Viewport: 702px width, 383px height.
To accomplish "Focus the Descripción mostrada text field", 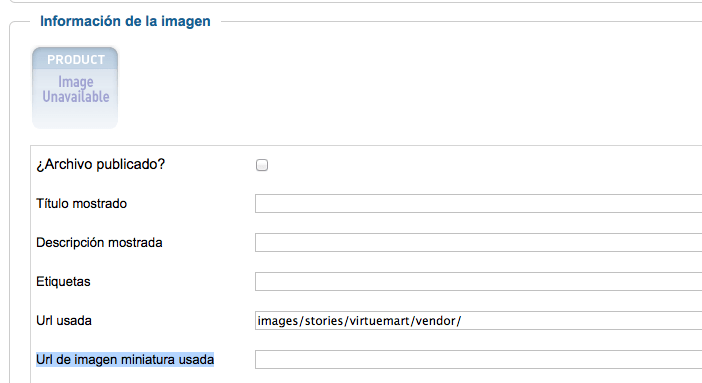I will coord(479,242).
